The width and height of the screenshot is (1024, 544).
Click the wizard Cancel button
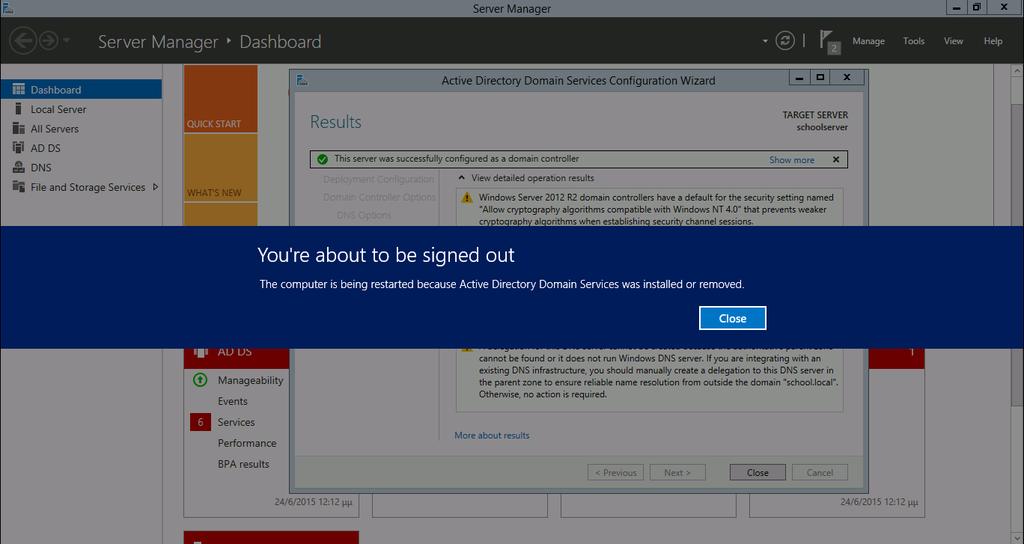coord(820,472)
